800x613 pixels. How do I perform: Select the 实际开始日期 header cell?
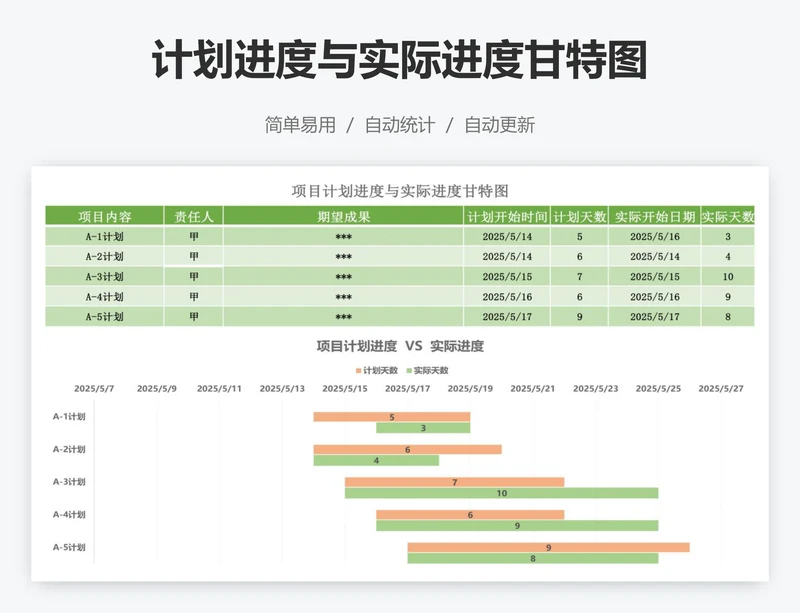[655, 216]
